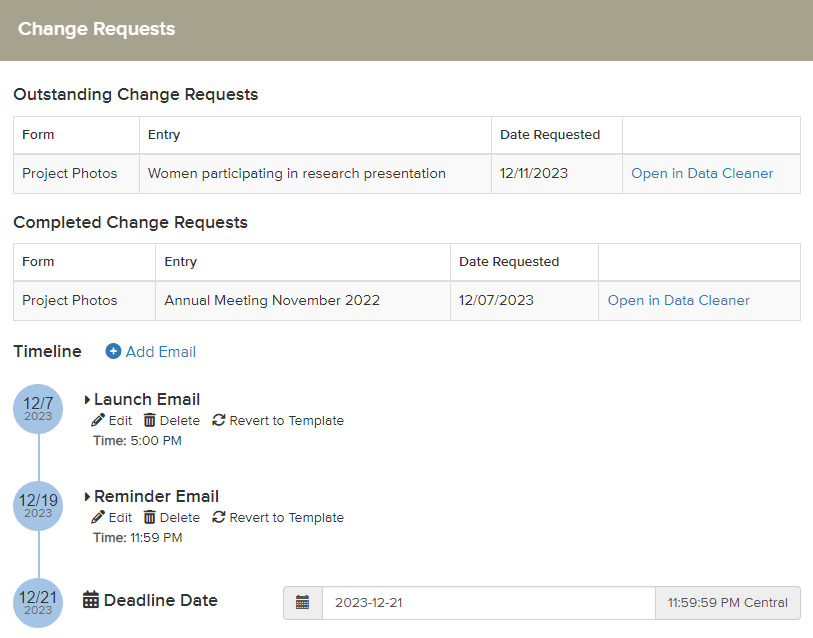Click the plus icon beside Add Email
The height and width of the screenshot is (638, 813).
pyautogui.click(x=113, y=352)
